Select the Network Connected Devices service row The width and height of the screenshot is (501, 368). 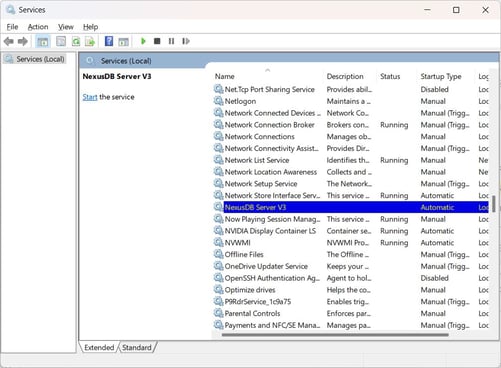pos(351,113)
